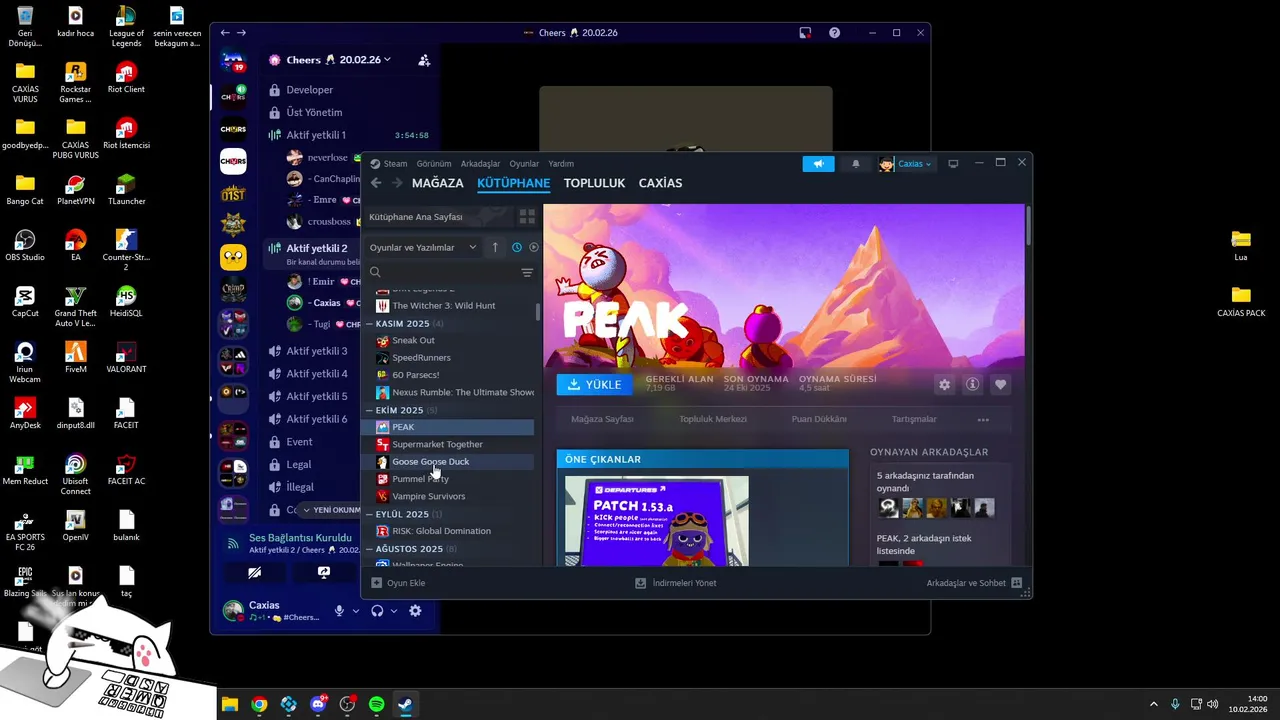Switch library to grid collections view
Viewport: 1280px width, 720px height.
[x=527, y=217]
